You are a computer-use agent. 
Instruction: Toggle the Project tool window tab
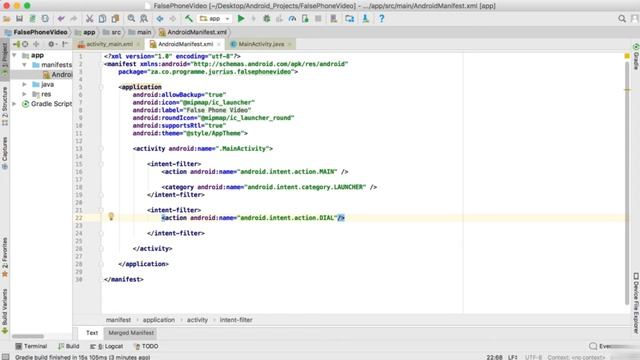tap(5, 60)
